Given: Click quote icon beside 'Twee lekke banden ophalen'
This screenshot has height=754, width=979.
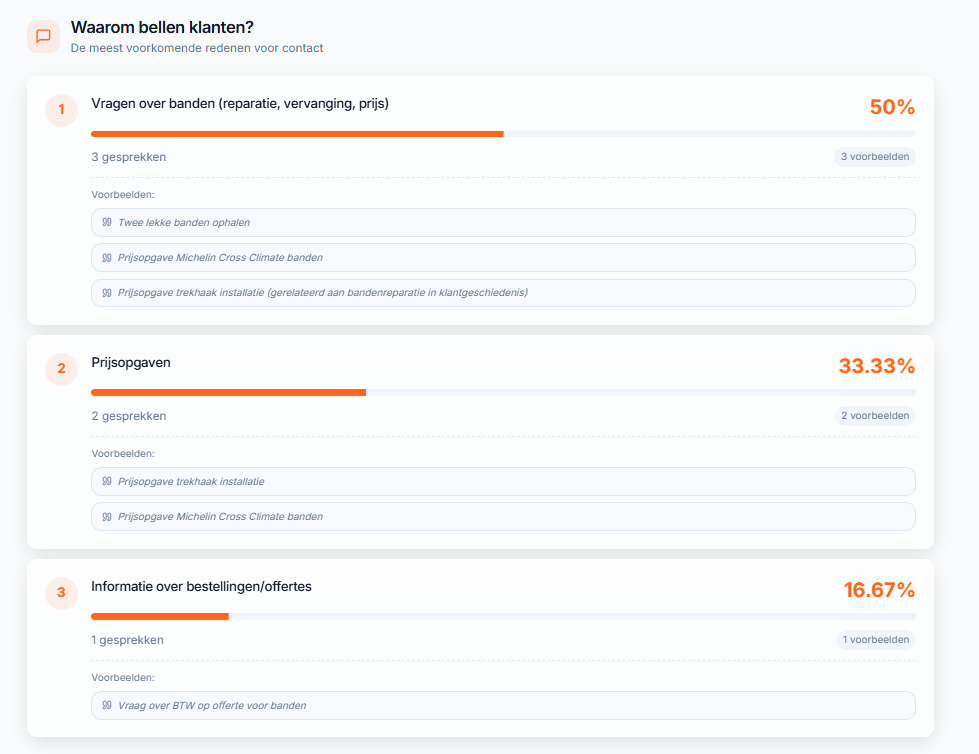Looking at the screenshot, I should tap(107, 222).
